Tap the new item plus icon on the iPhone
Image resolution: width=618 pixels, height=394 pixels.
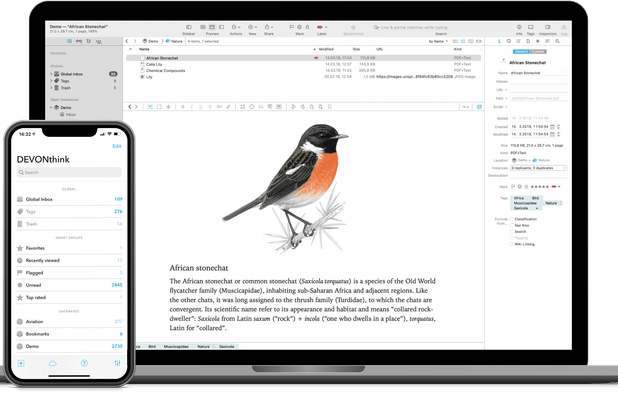(x=21, y=363)
